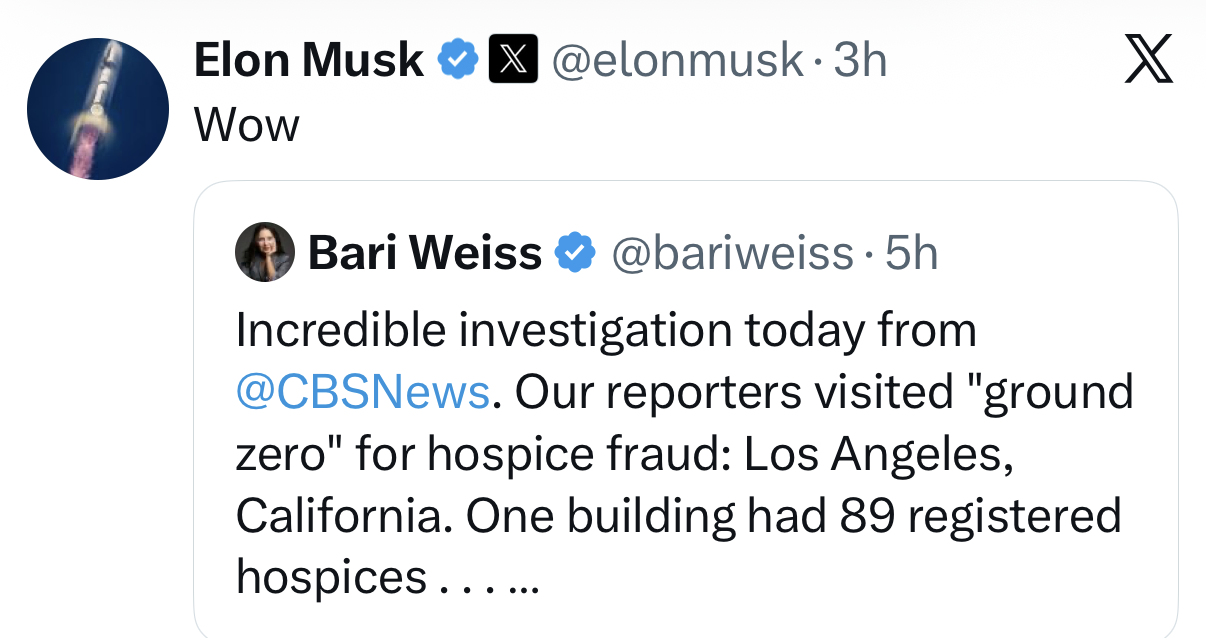Image resolution: width=1206 pixels, height=638 pixels.
Task: Click the word 'hospices' on last line
Action: (331, 578)
